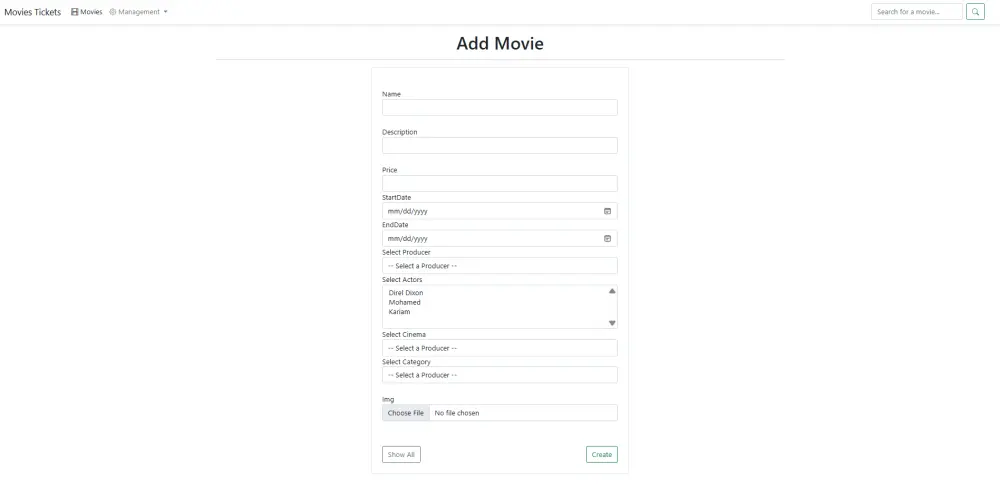
Task: Select actor Direl Dixon
Action: [406, 293]
